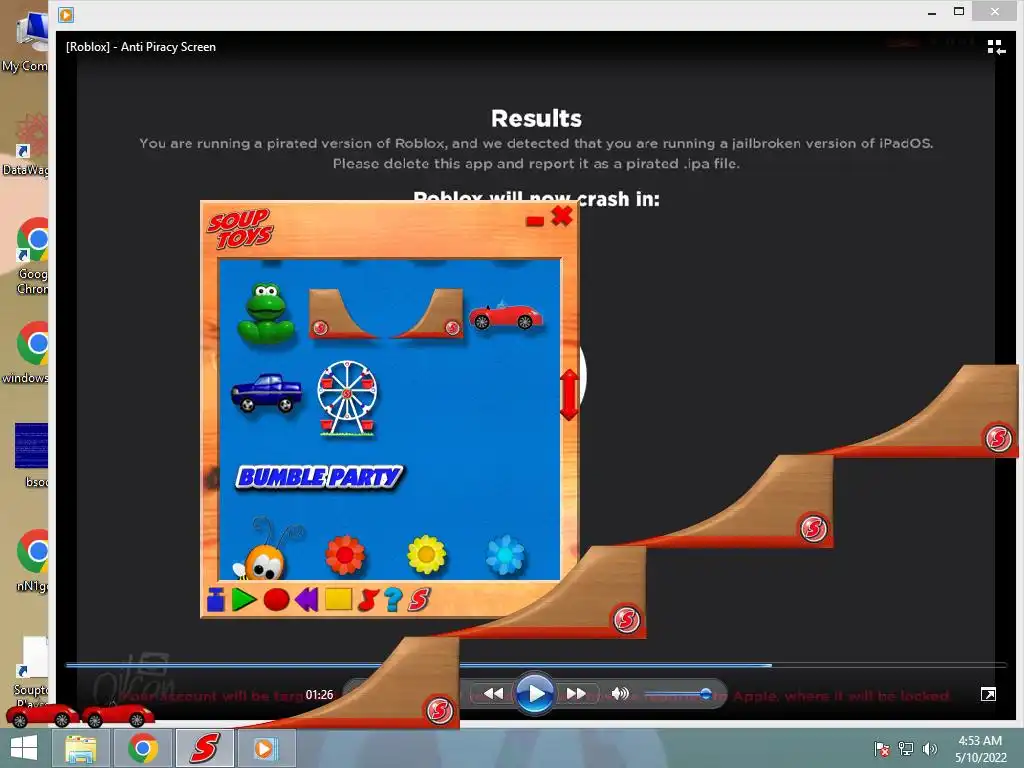This screenshot has width=1024, height=768.
Task: Select the orange bumble bee toy
Action: click(264, 550)
